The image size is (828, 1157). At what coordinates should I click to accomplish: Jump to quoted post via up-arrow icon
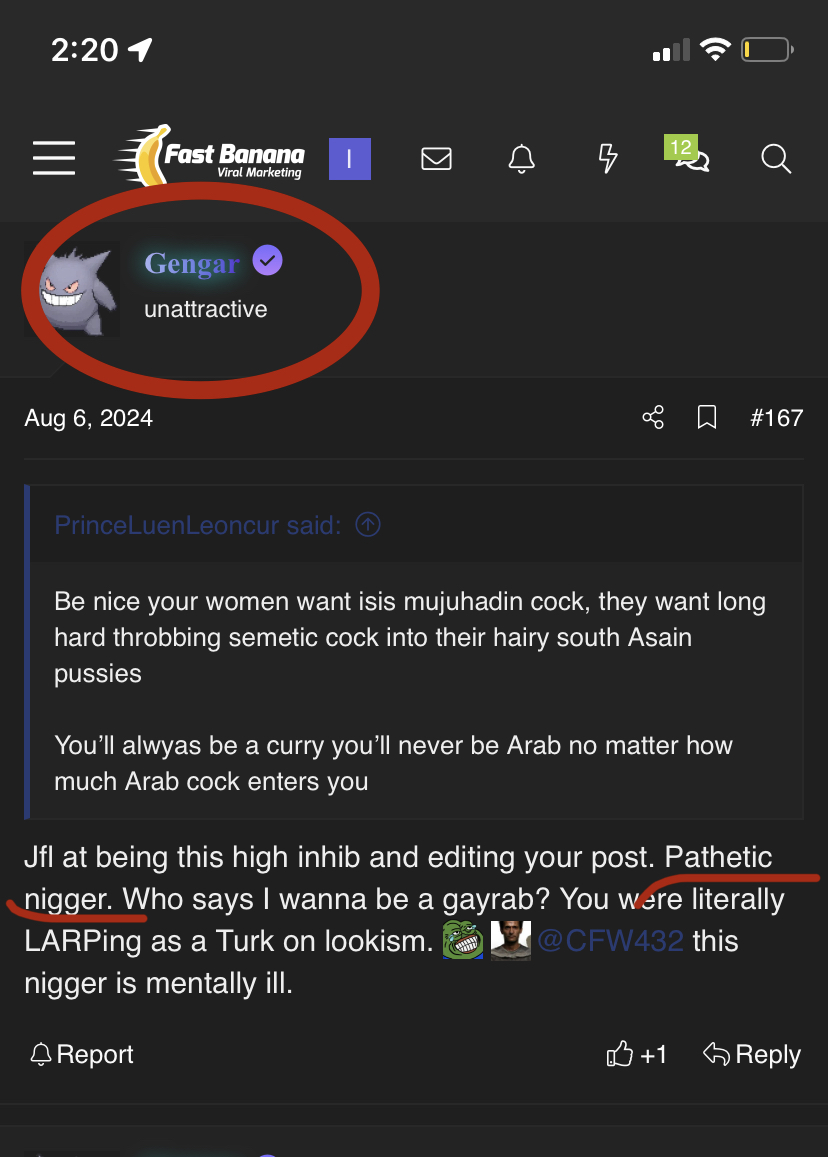368,525
